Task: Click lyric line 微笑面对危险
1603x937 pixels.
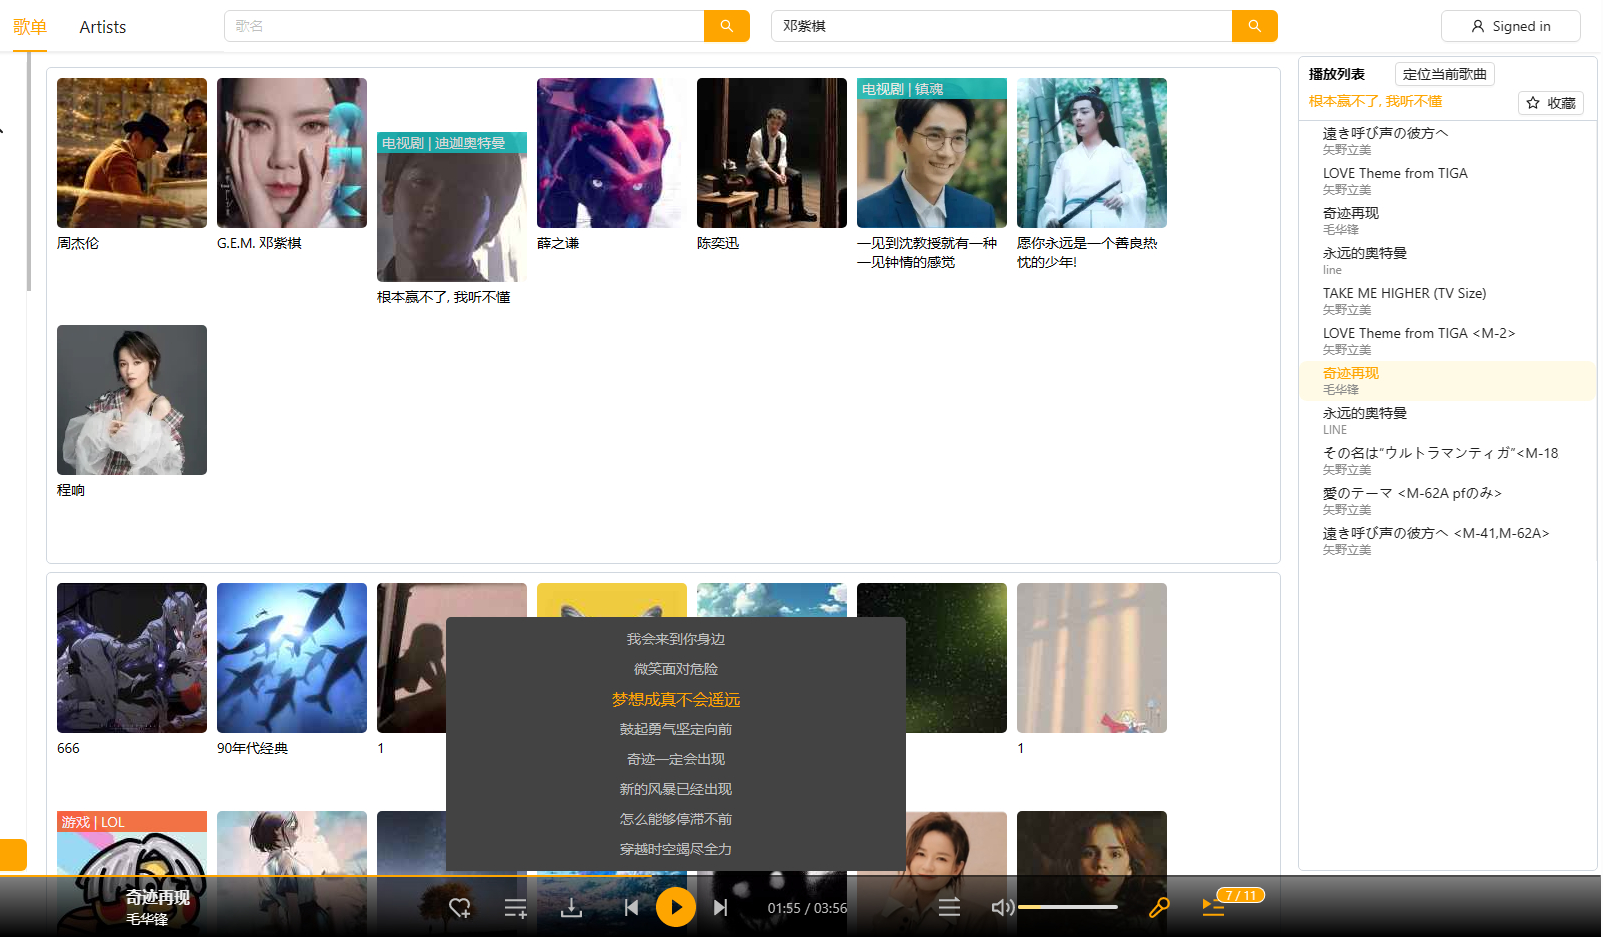Action: click(x=676, y=669)
